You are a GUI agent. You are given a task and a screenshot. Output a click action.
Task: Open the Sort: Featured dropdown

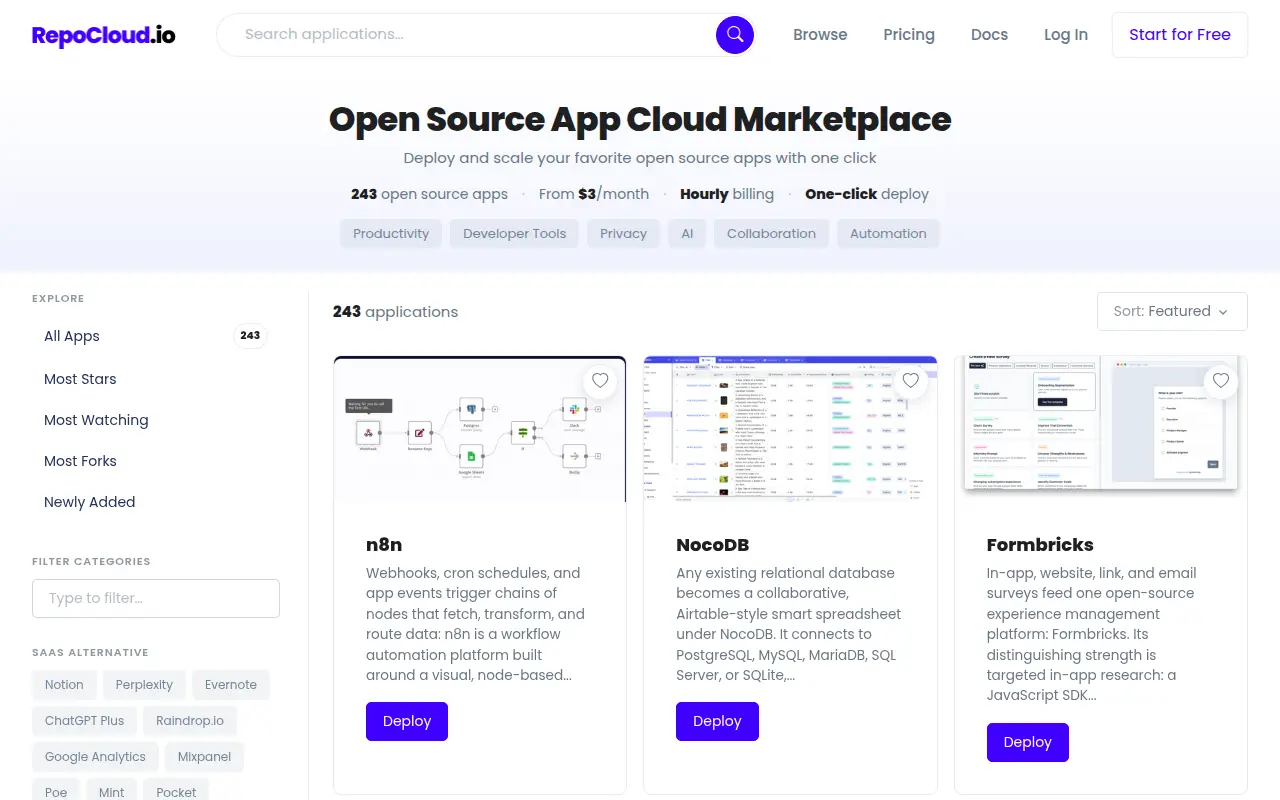1172,311
